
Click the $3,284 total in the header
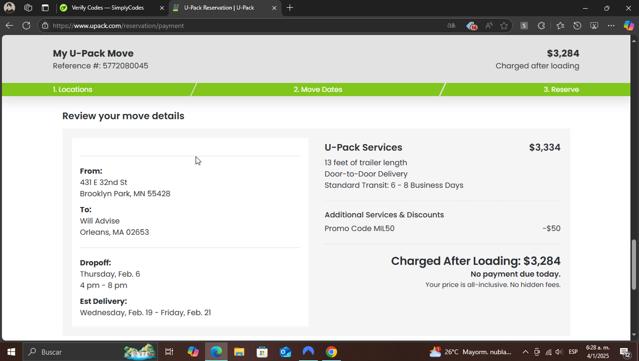click(563, 53)
